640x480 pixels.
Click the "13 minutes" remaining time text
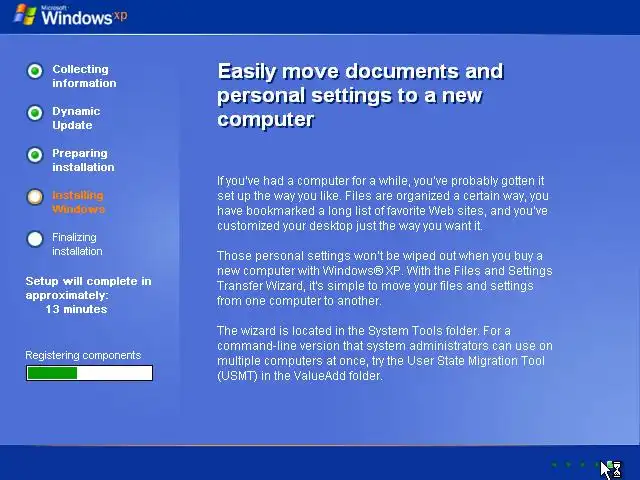tap(76, 309)
